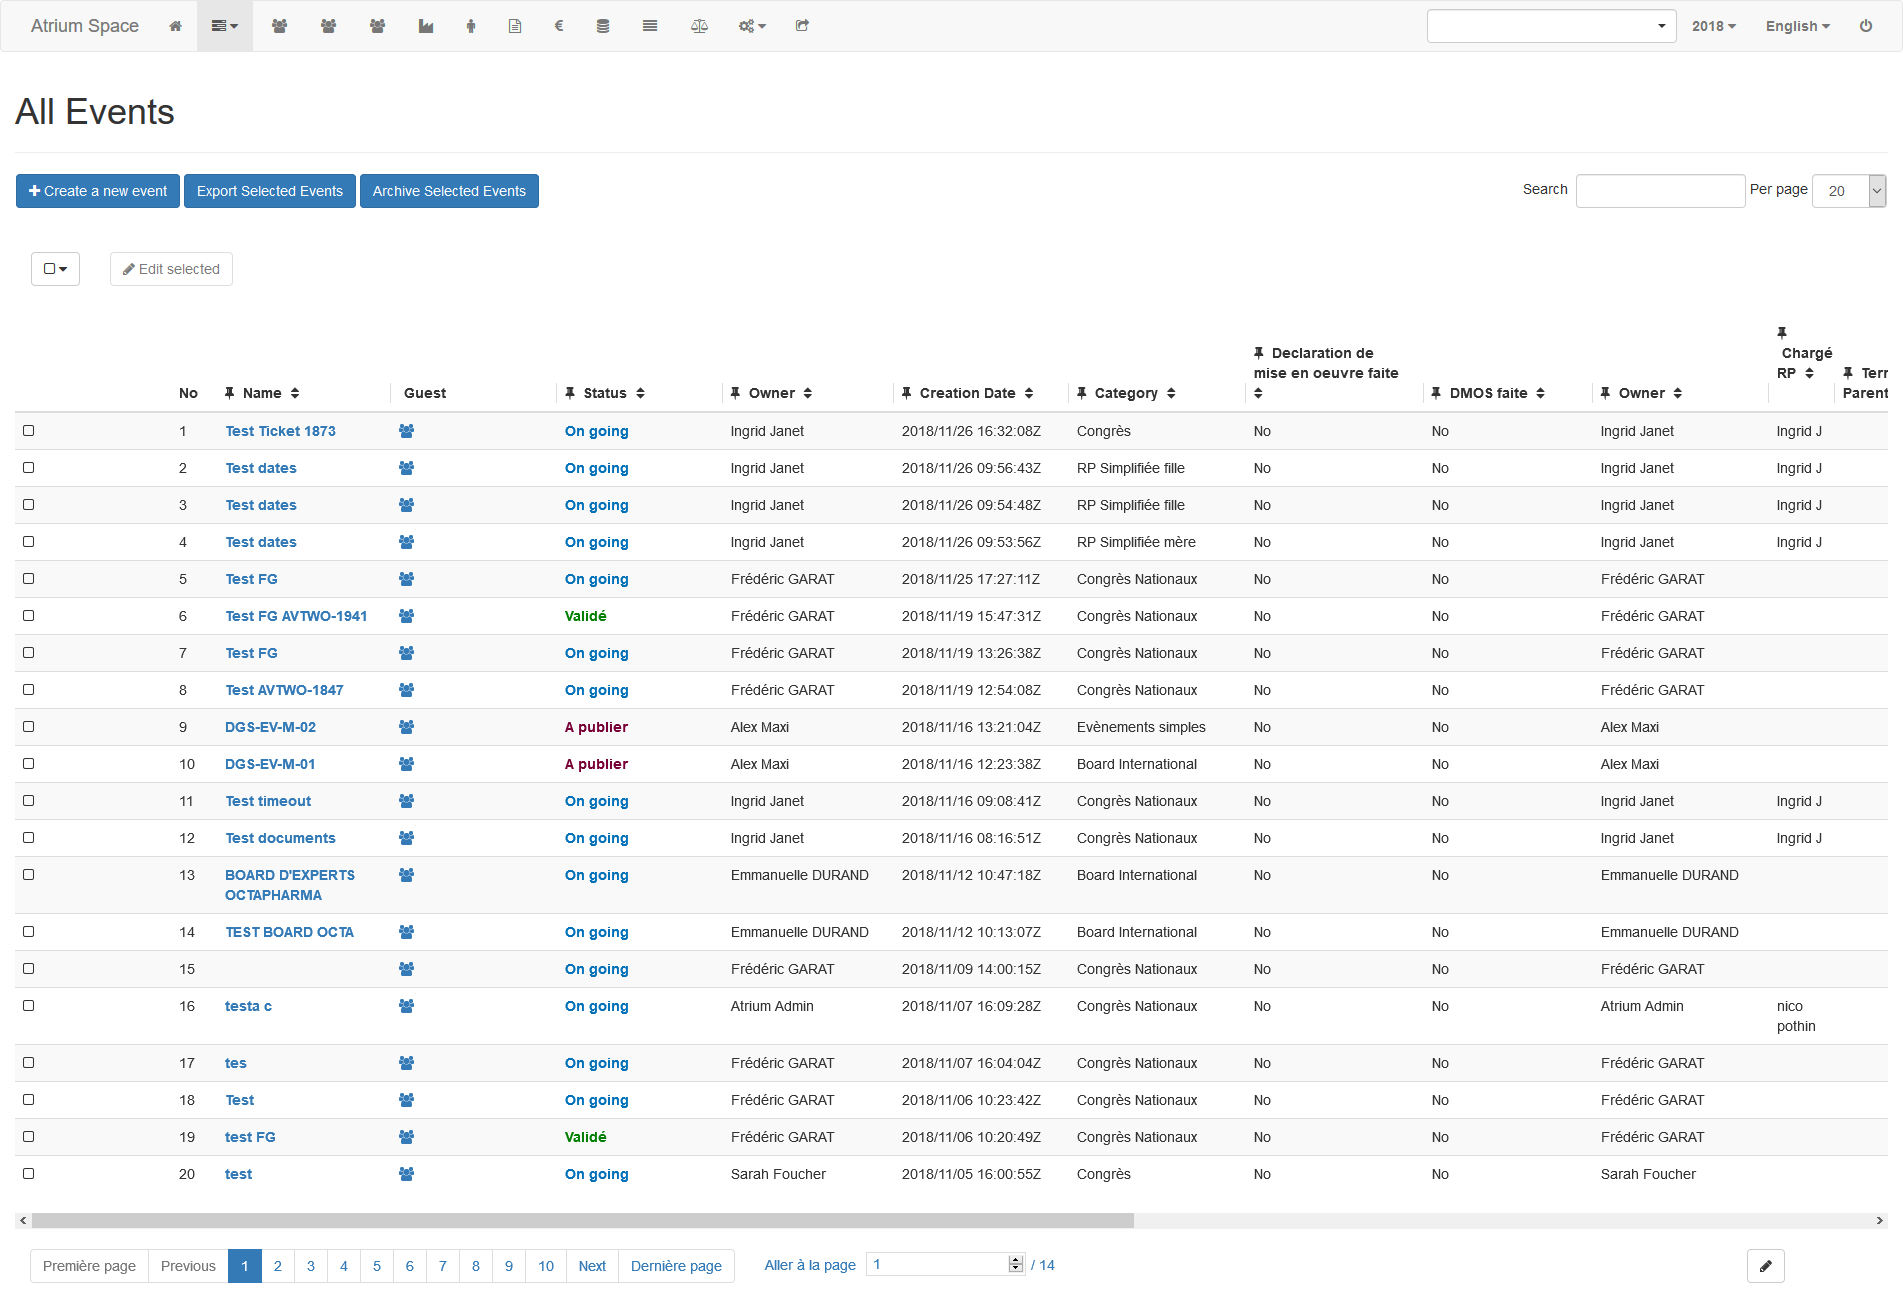
Task: Open the database stack icon in navbar
Action: tap(603, 26)
